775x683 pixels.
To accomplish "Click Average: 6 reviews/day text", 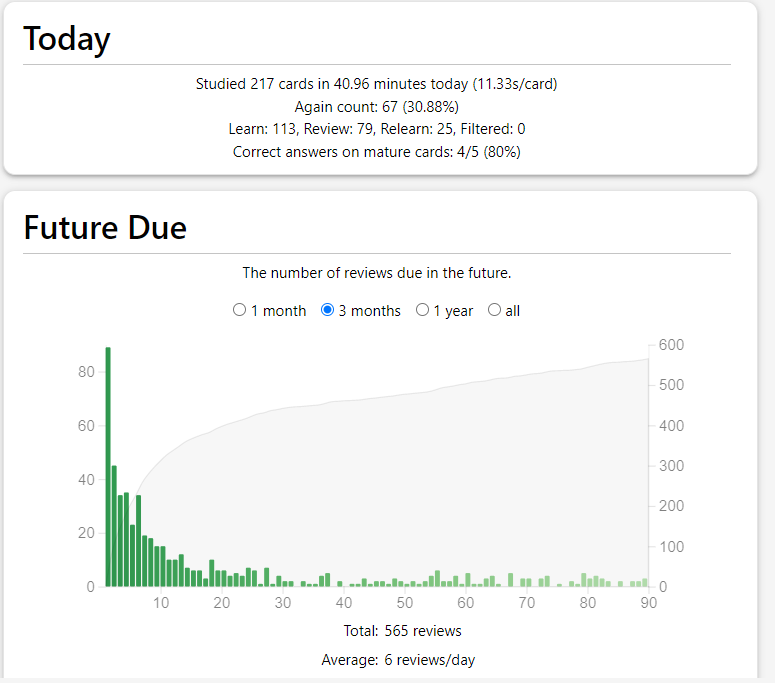I will (x=390, y=660).
